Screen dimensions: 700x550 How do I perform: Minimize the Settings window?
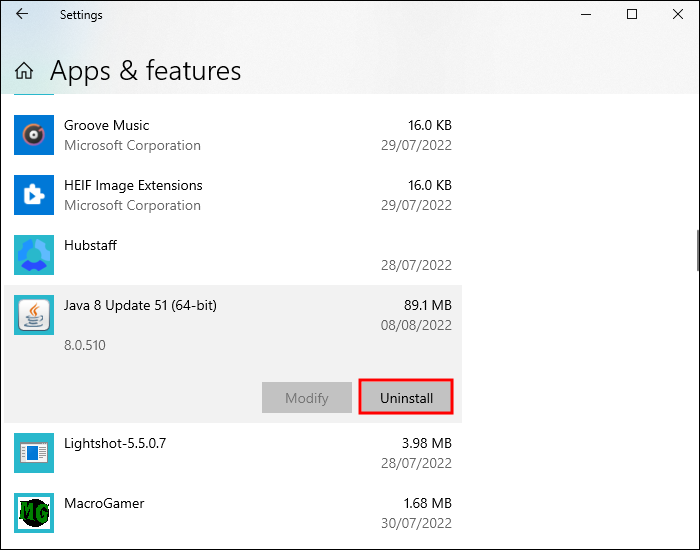586,15
